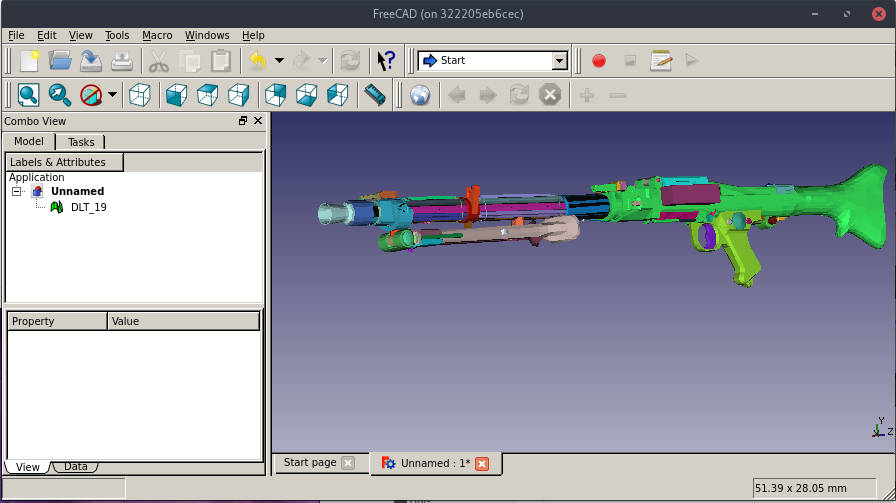Click the Fit all zoom icon
896x503 pixels.
coord(28,95)
